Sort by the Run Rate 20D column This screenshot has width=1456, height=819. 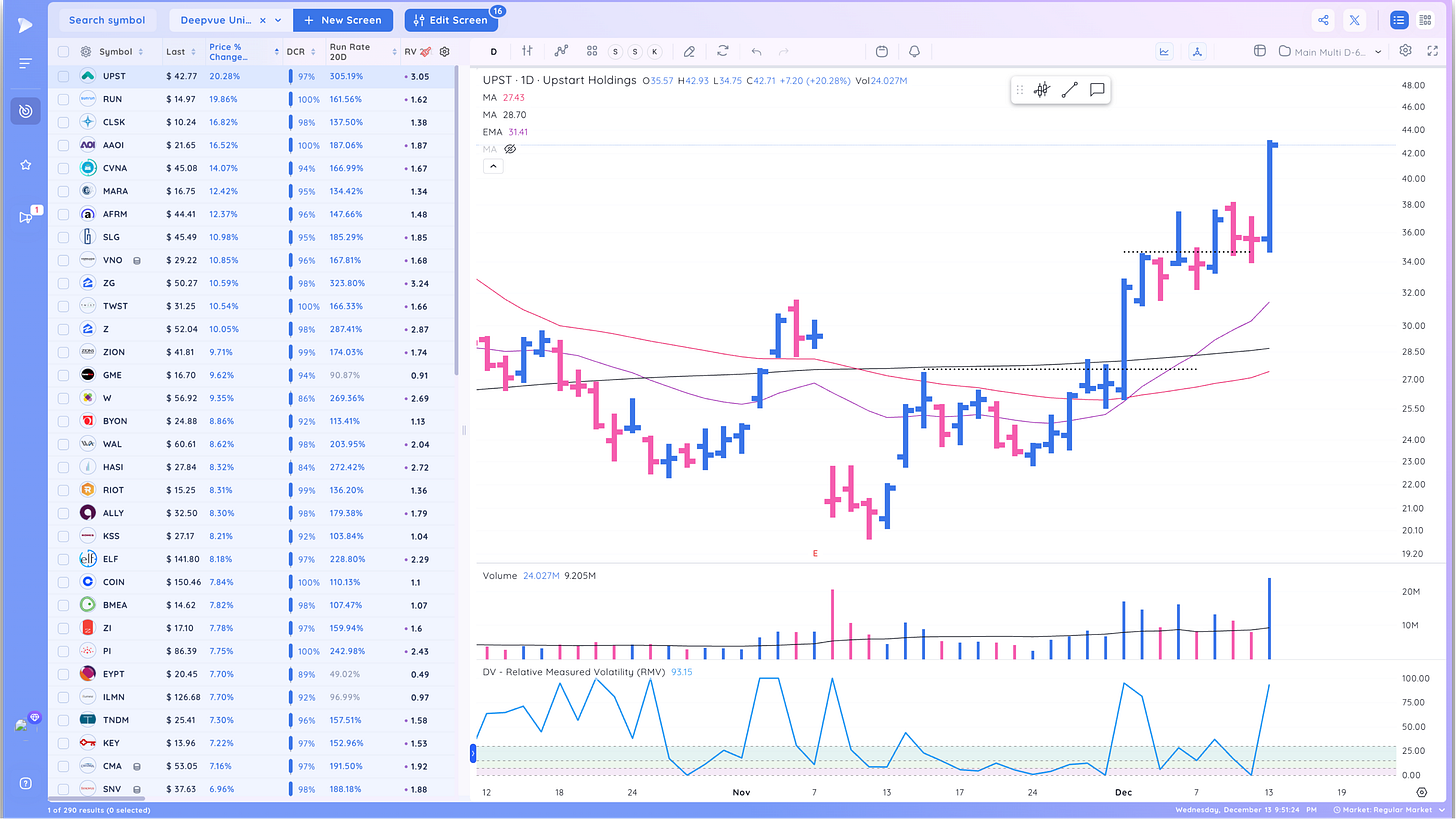point(393,51)
